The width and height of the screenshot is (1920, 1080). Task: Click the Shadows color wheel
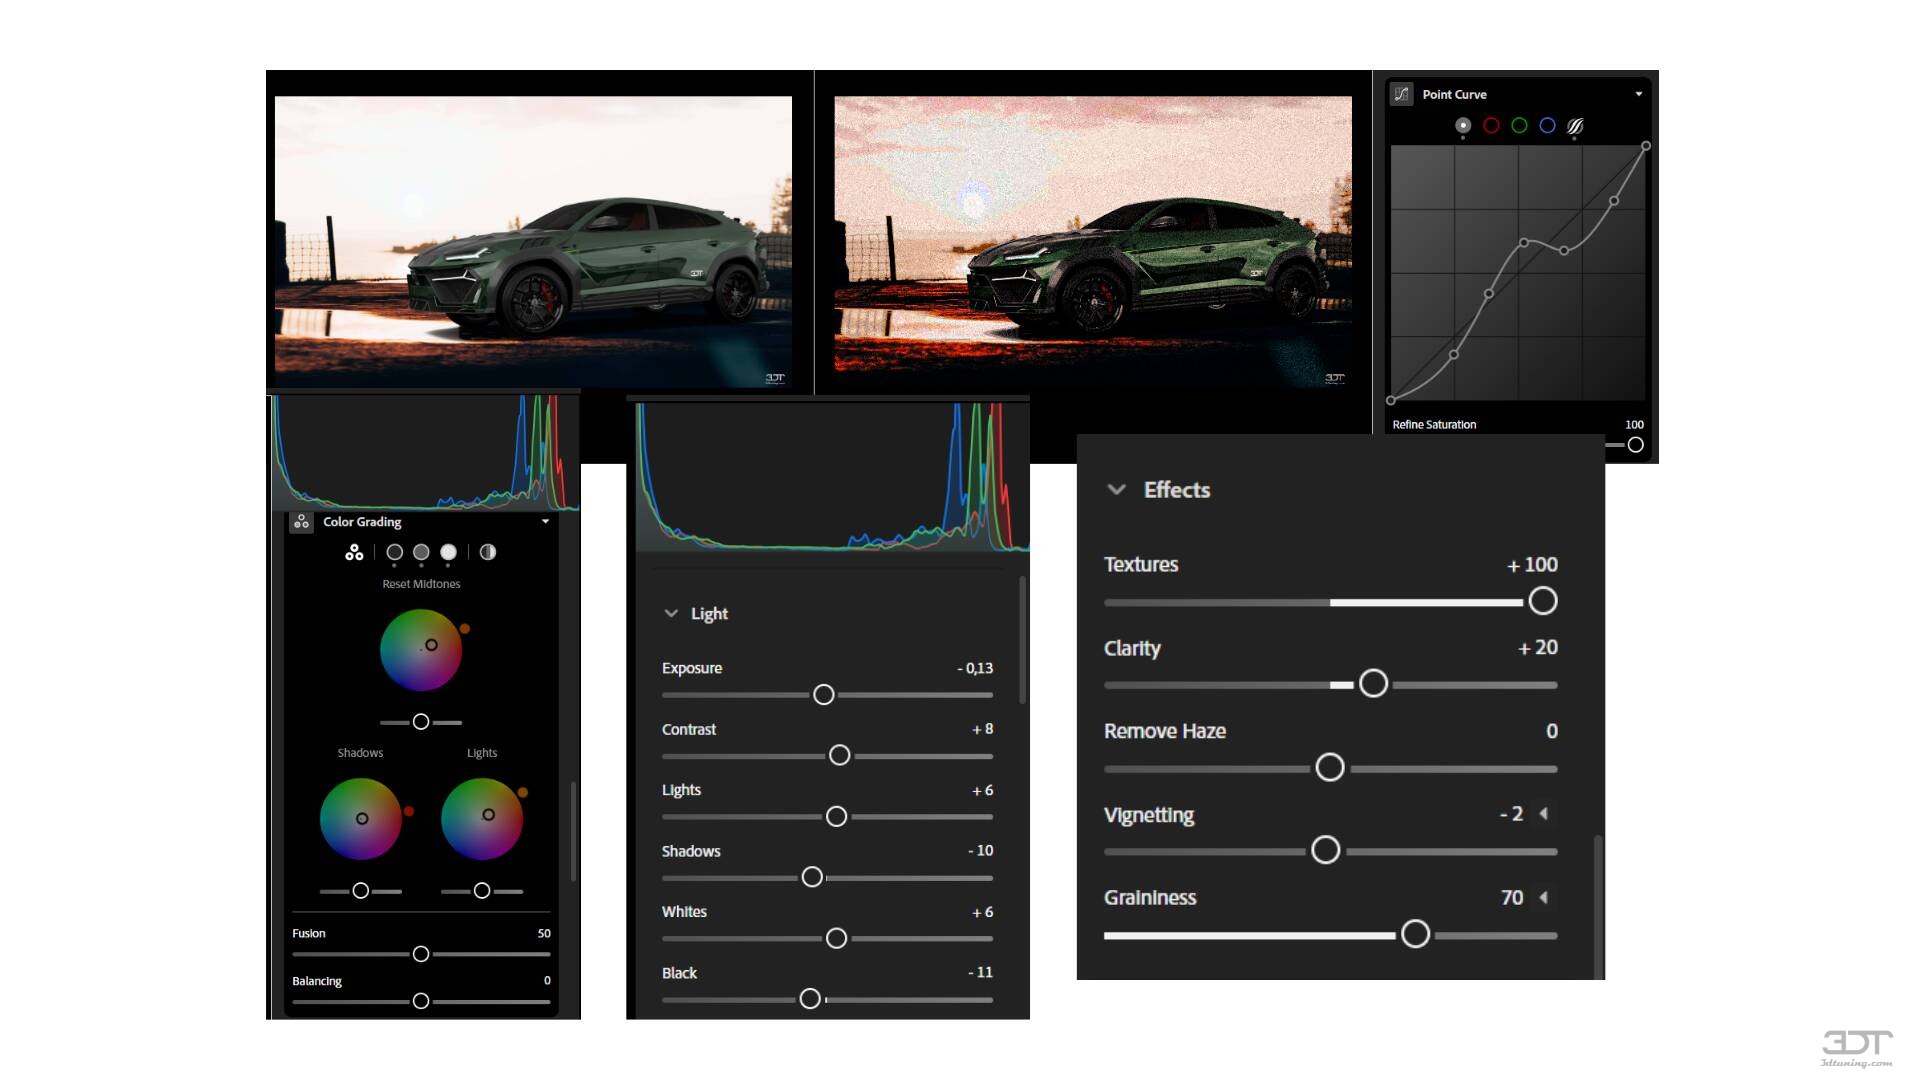pos(361,819)
